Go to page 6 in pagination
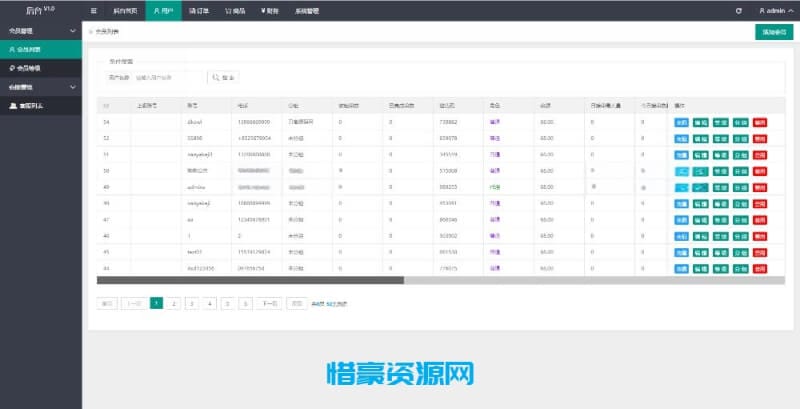Viewport: 800px width, 409px height. pyautogui.click(x=245, y=303)
